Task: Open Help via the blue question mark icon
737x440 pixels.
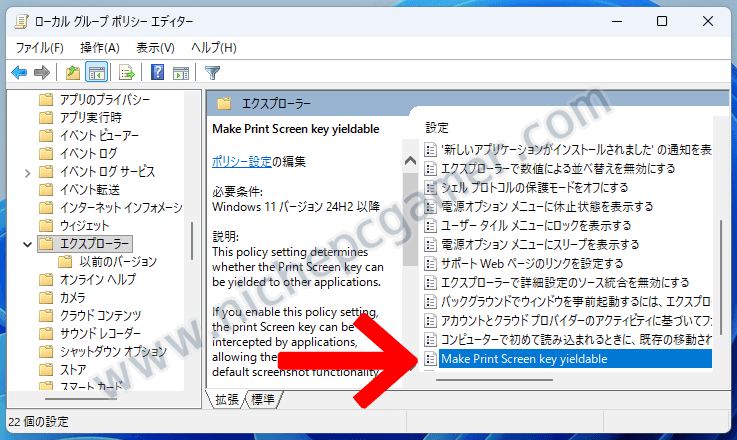Action: 157,72
